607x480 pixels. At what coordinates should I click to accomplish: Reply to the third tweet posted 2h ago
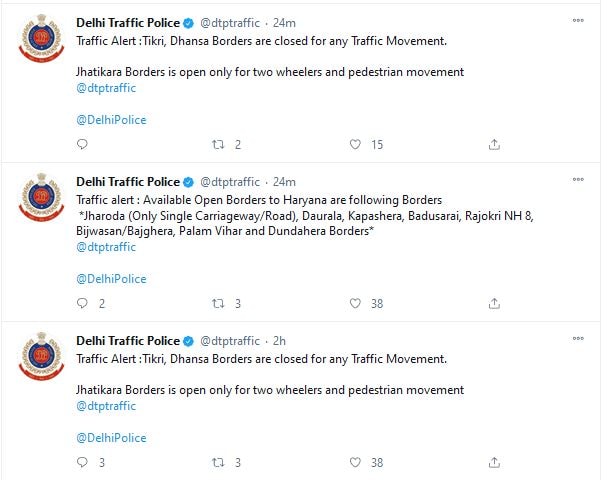82,462
